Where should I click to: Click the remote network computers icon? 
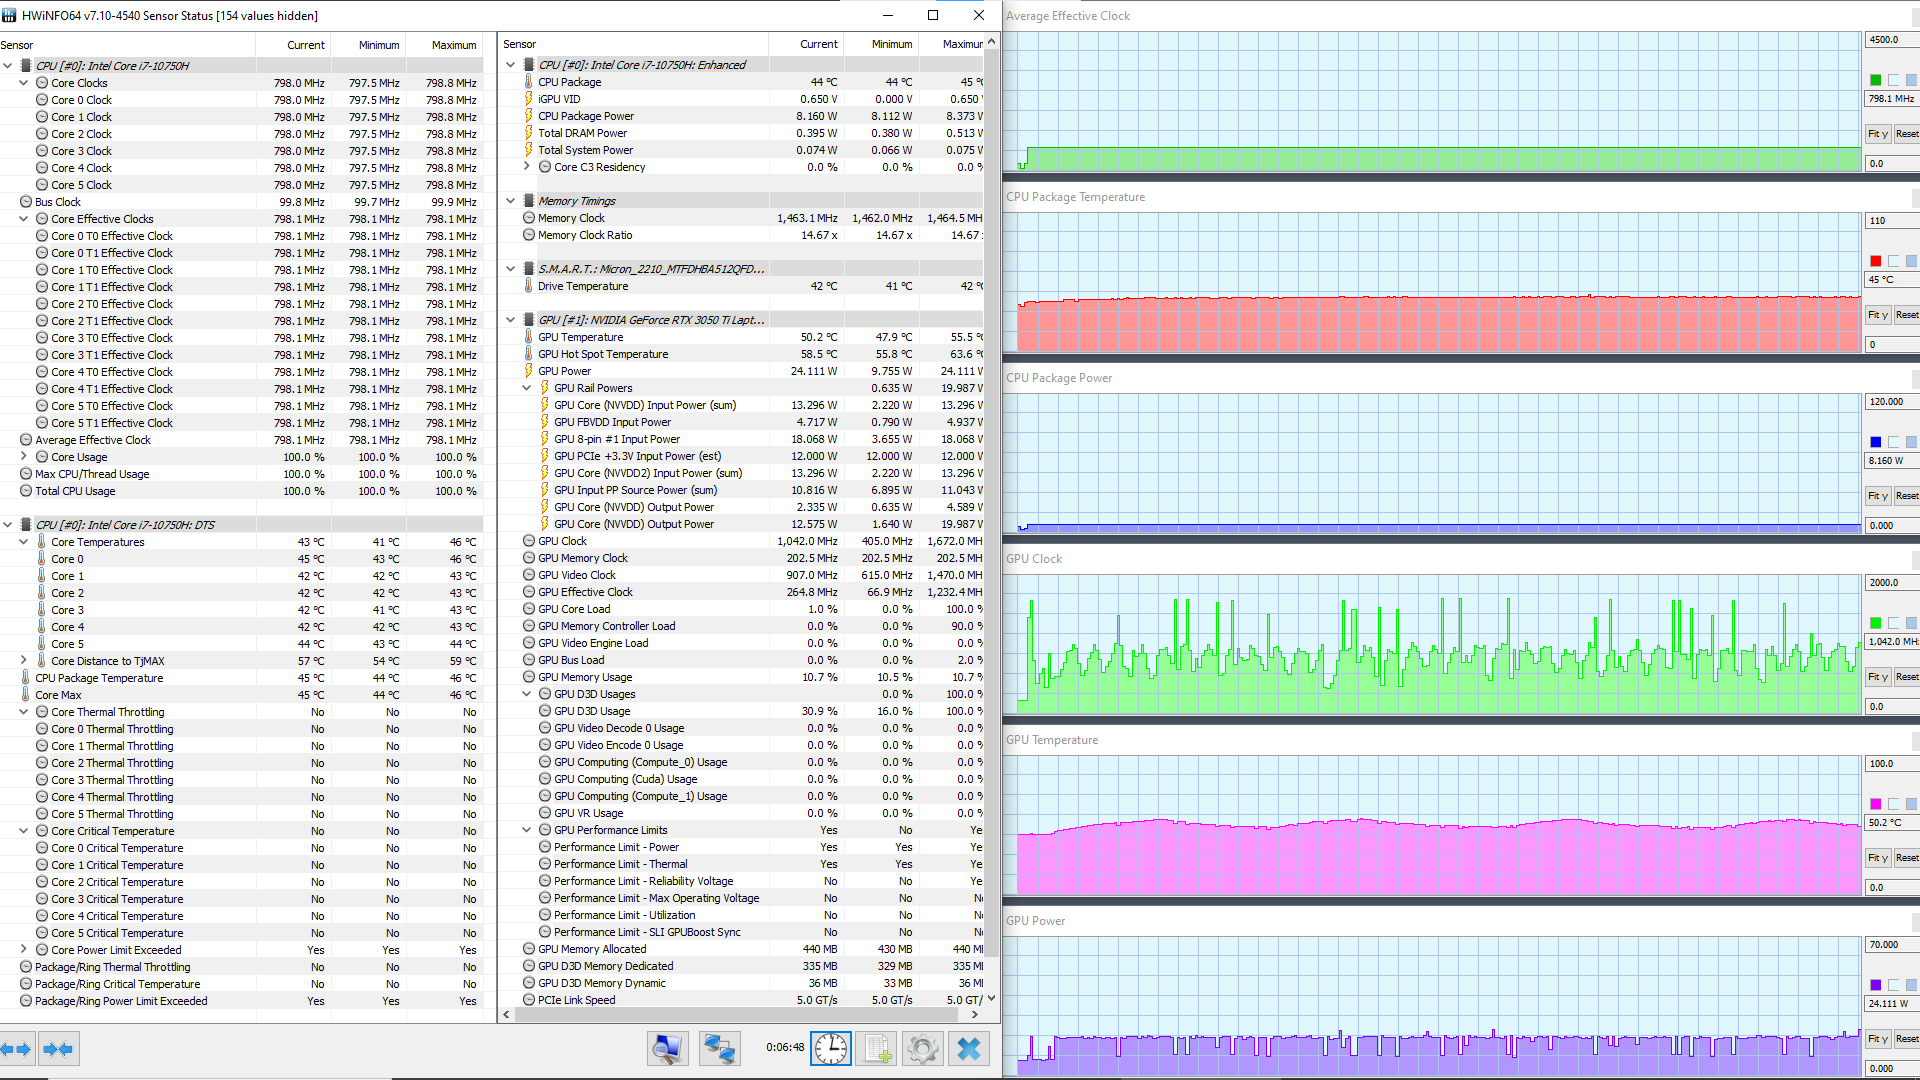[x=719, y=1048]
